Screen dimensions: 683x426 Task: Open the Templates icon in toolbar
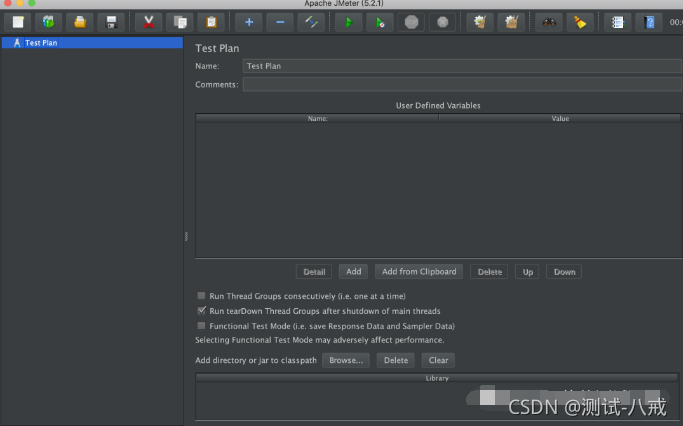coord(49,22)
